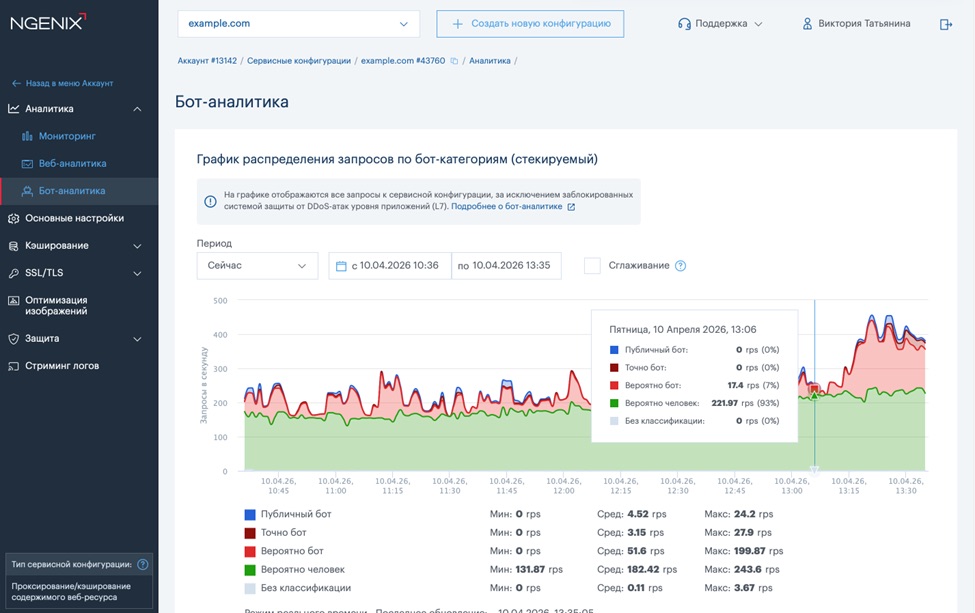Viewport: 975px width, 613px height.
Task: Click the Вероятно бот red color swatch
Action: pos(250,551)
